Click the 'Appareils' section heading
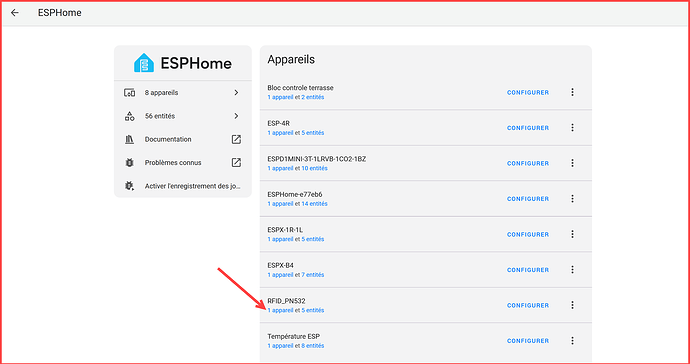This screenshot has width=690, height=364. click(291, 60)
